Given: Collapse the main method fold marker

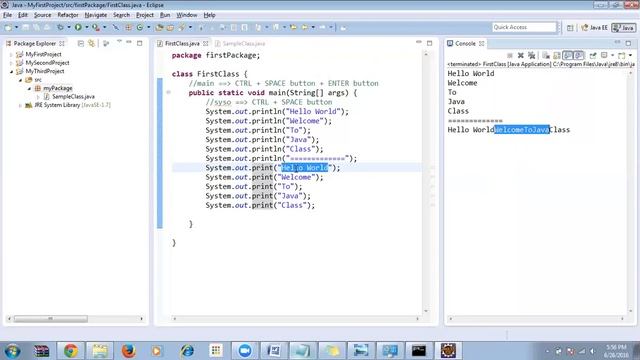Looking at the screenshot, I should click(x=168, y=93).
